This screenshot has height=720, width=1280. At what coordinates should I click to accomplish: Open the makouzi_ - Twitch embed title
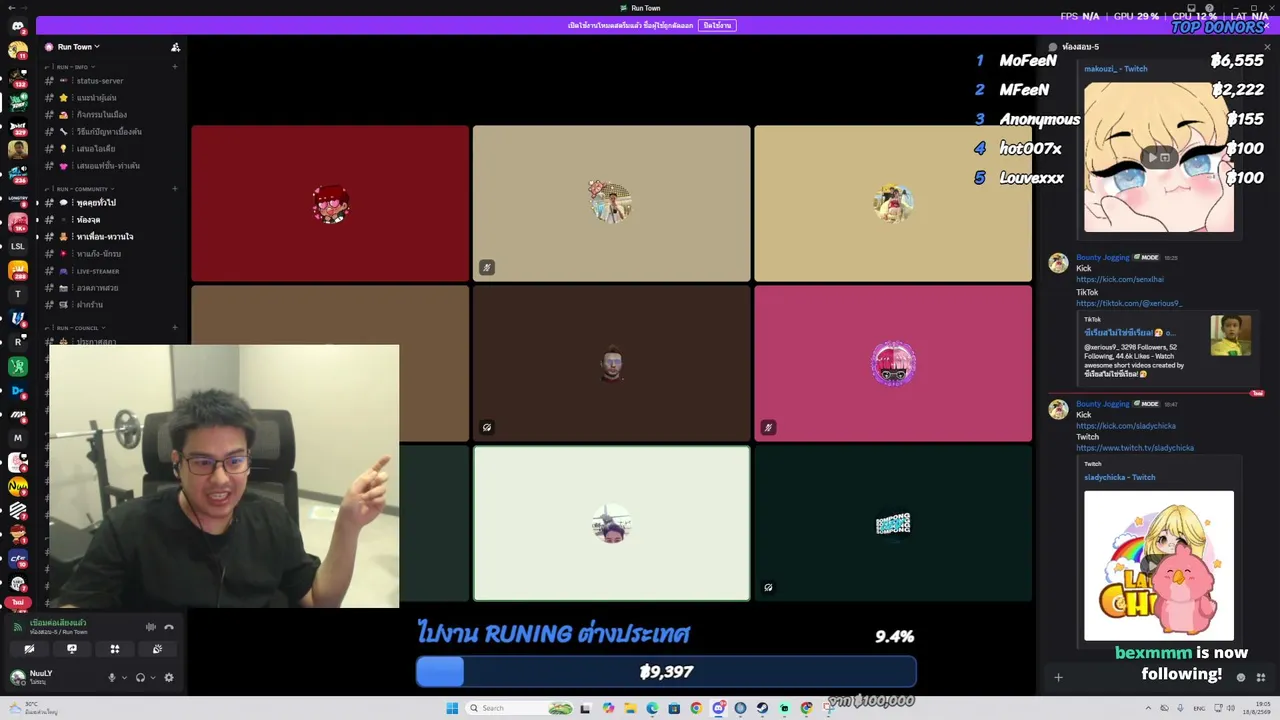point(1116,69)
